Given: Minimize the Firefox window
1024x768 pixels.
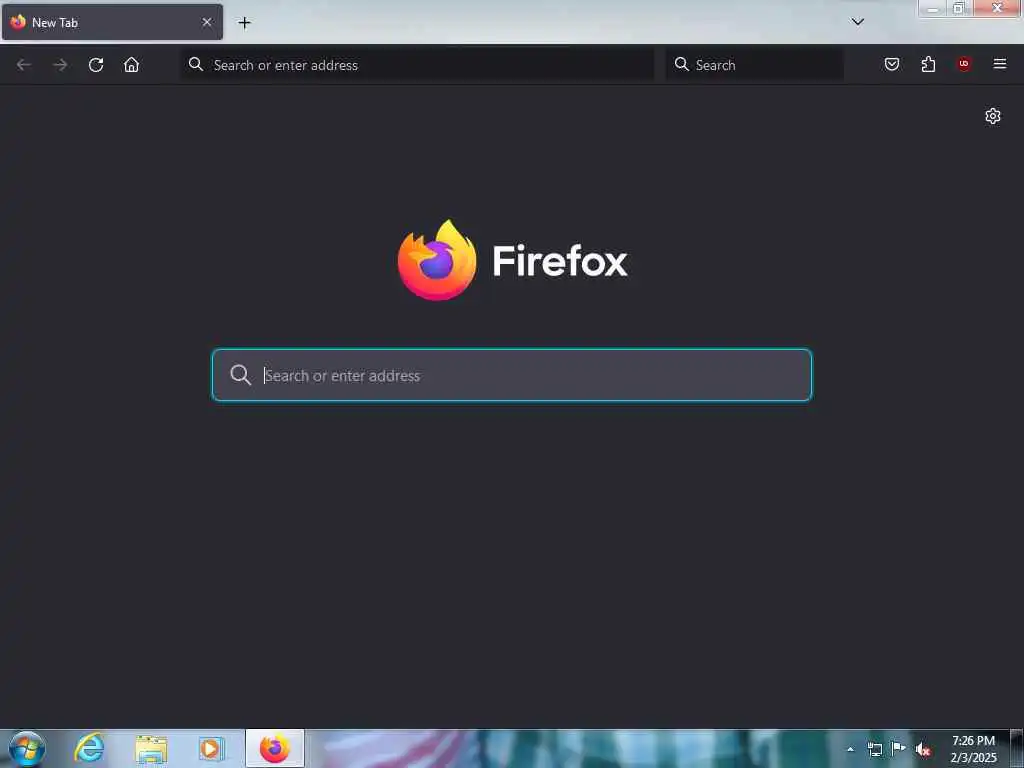Looking at the screenshot, I should (x=933, y=8).
